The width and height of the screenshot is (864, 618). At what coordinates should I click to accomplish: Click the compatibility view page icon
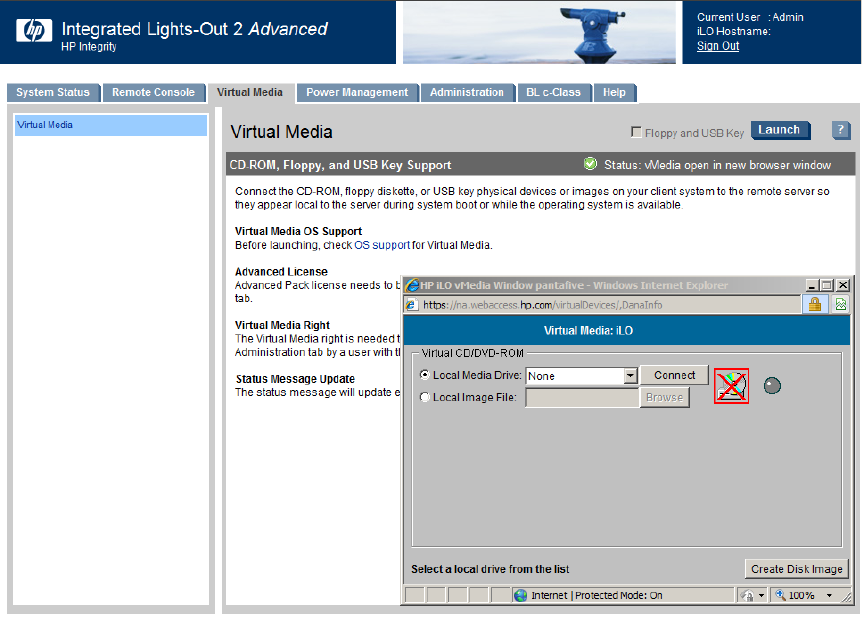(840, 304)
